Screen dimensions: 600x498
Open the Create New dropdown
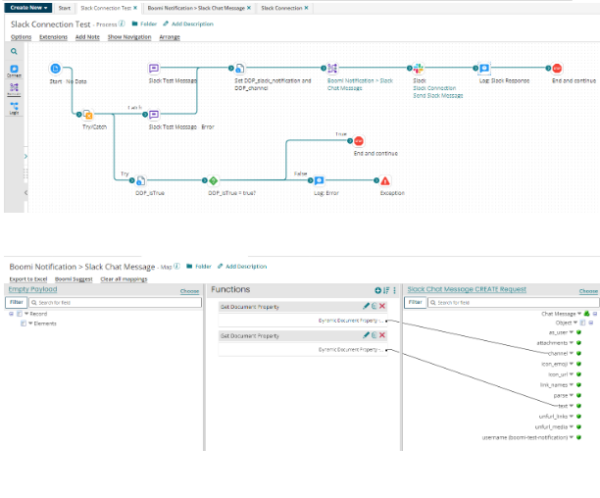29,8
